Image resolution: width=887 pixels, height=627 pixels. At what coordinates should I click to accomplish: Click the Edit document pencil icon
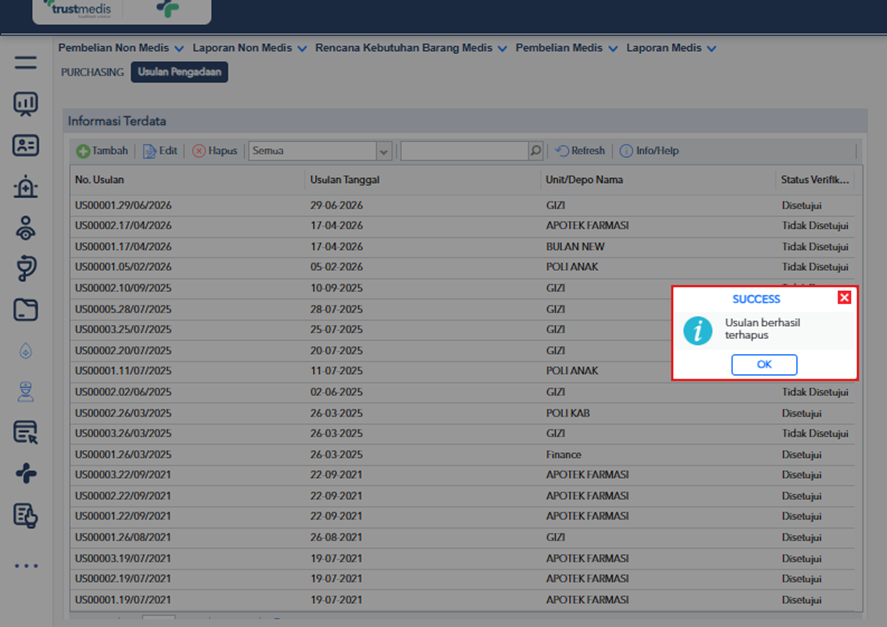[149, 151]
